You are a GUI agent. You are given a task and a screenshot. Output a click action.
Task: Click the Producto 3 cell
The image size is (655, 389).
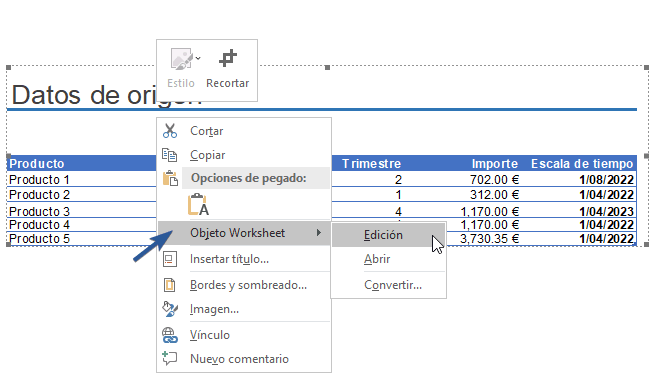coord(39,211)
